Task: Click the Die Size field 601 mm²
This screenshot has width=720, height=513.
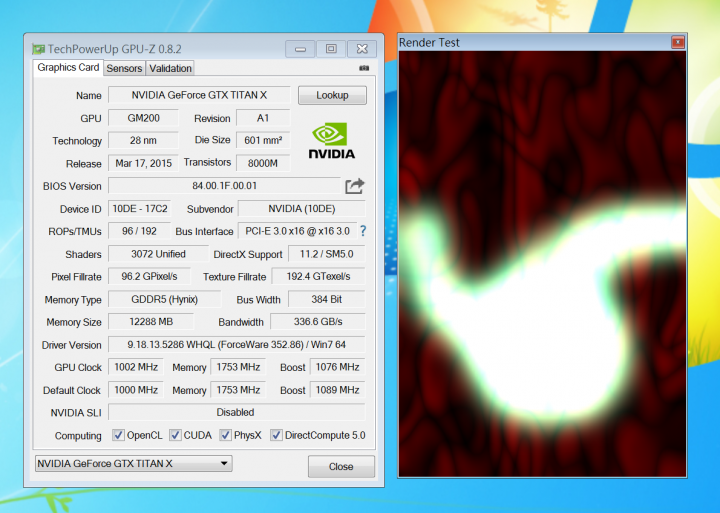Action: point(263,141)
